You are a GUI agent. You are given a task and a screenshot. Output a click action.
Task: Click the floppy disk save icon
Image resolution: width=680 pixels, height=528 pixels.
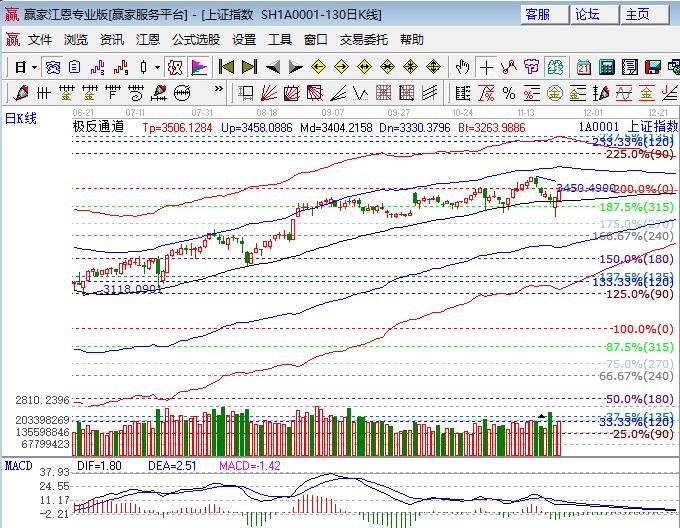652,67
